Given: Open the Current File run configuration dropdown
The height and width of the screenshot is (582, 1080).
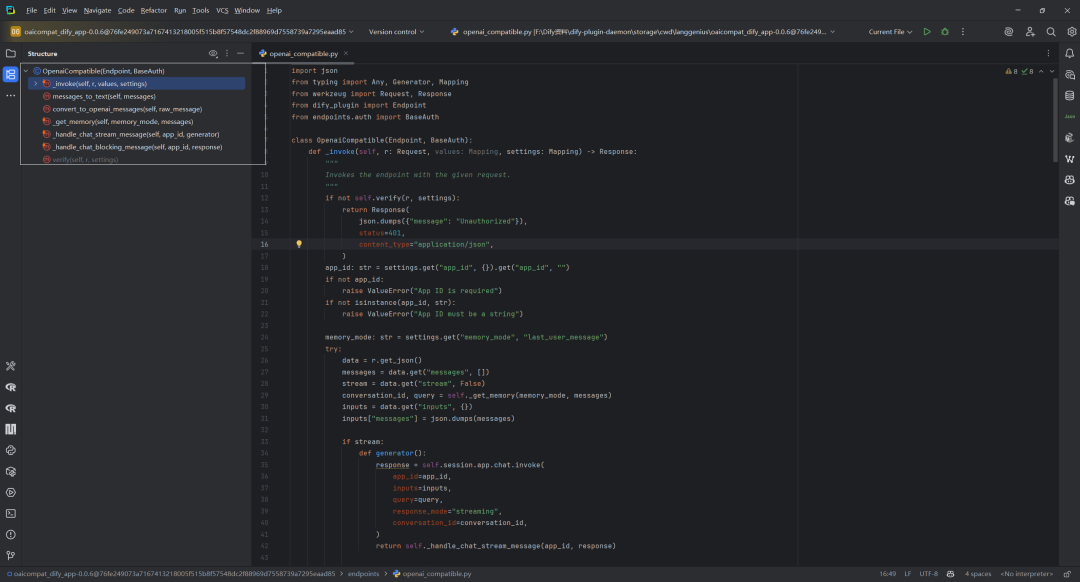Looking at the screenshot, I should [x=891, y=32].
